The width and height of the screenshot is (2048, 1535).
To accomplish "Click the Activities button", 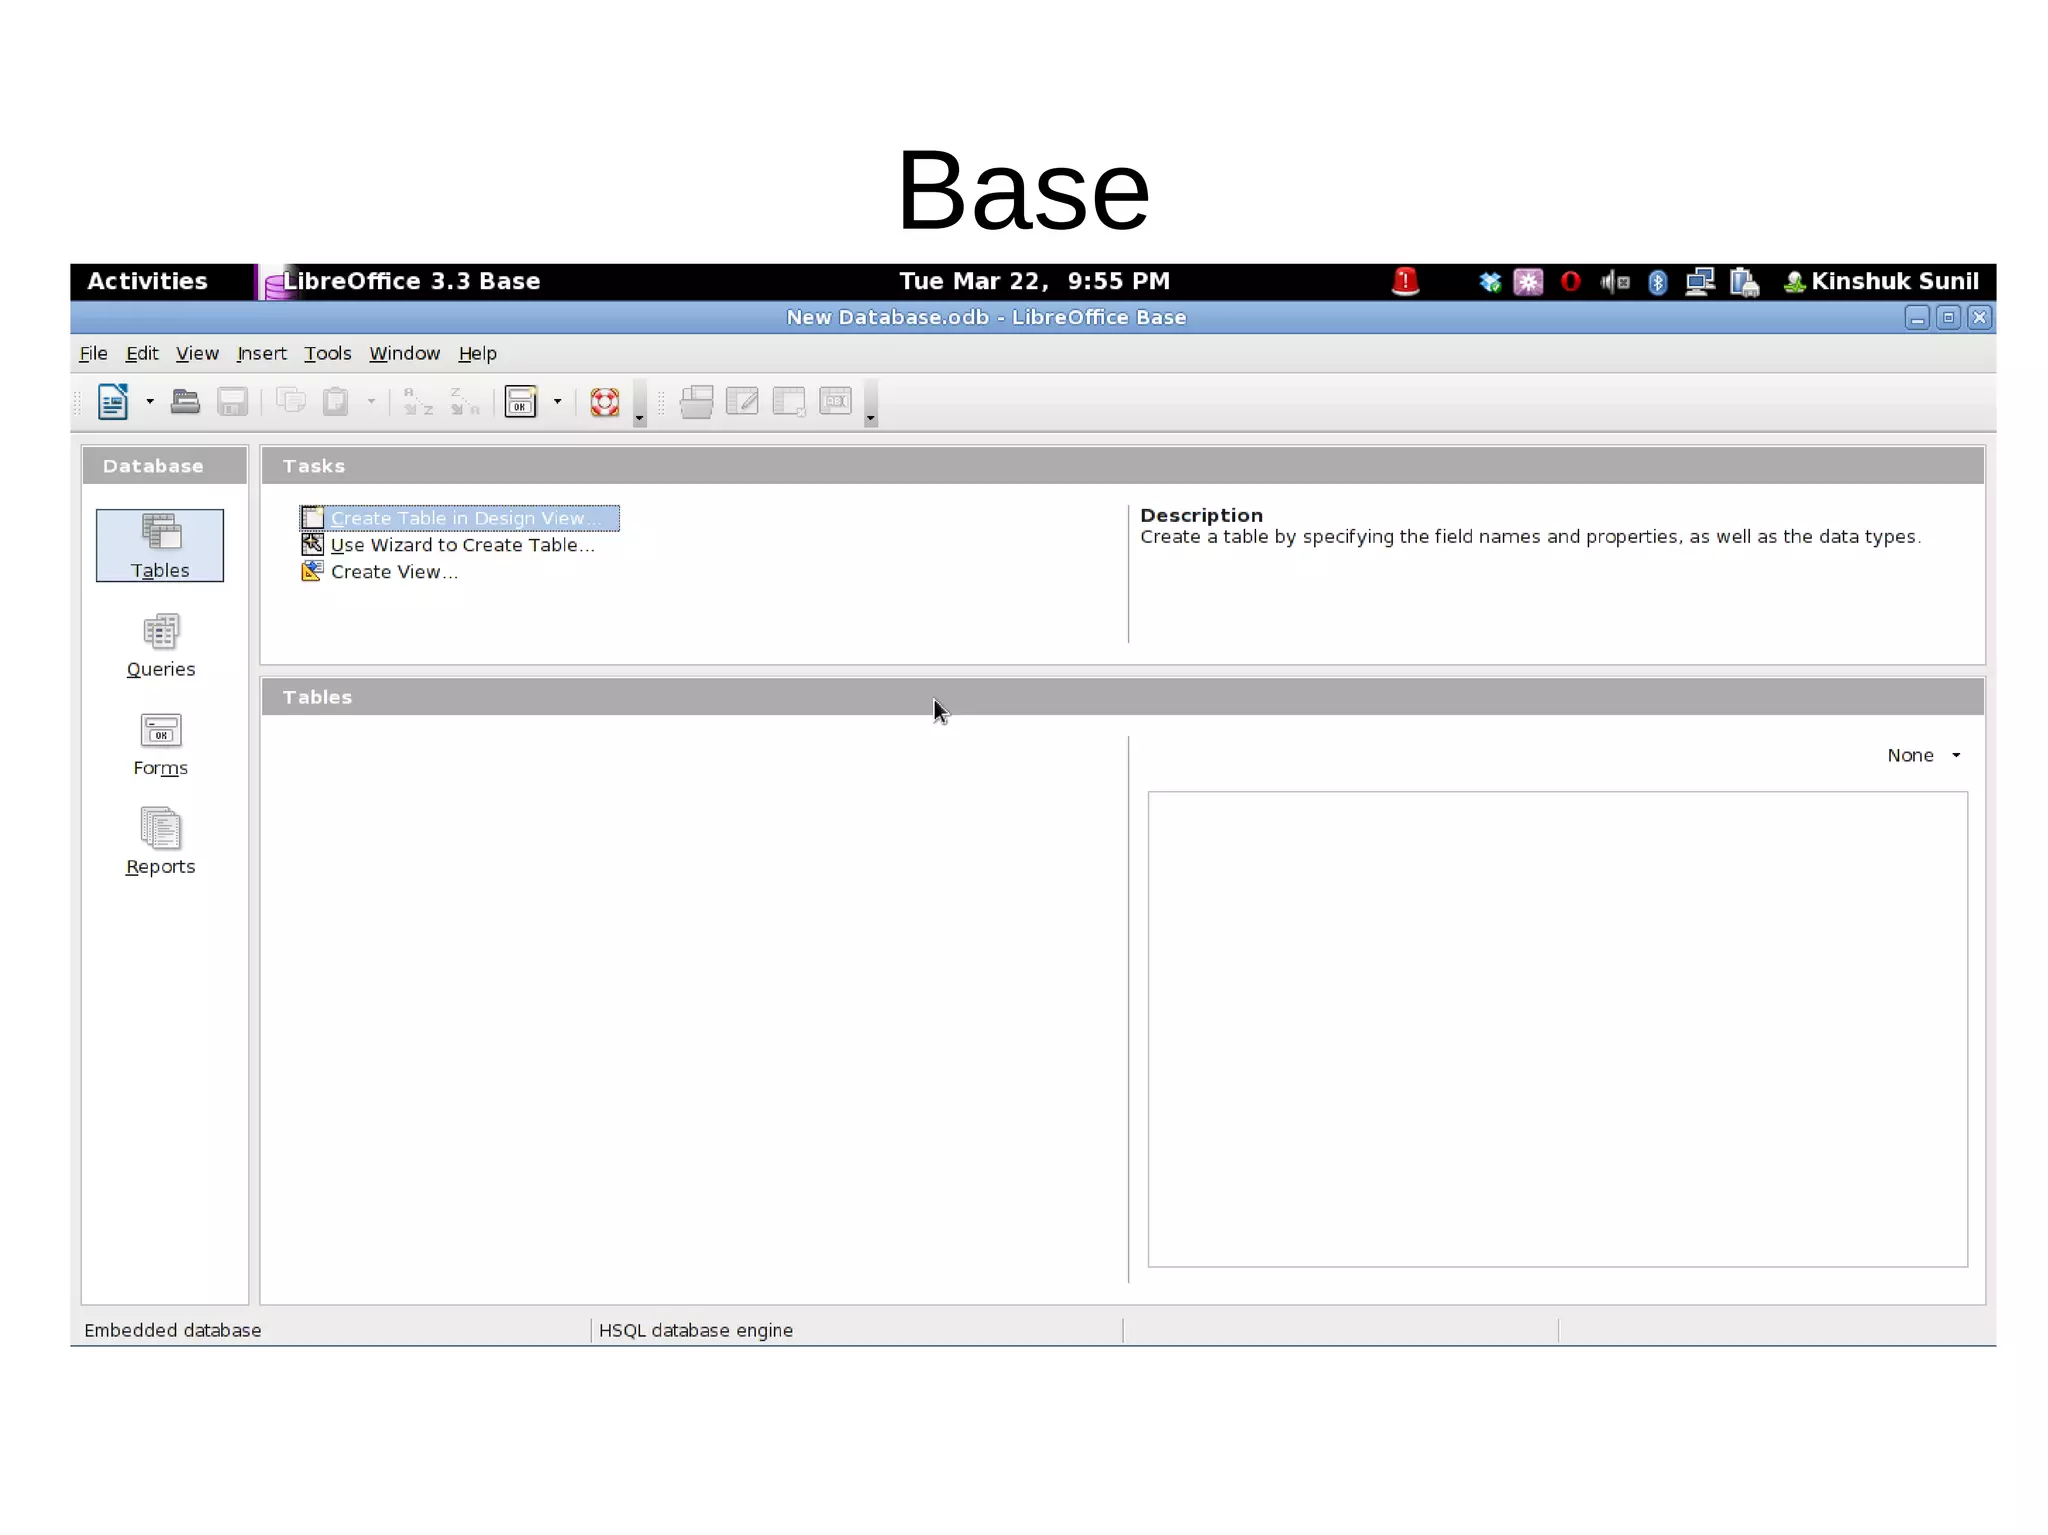I will (147, 282).
